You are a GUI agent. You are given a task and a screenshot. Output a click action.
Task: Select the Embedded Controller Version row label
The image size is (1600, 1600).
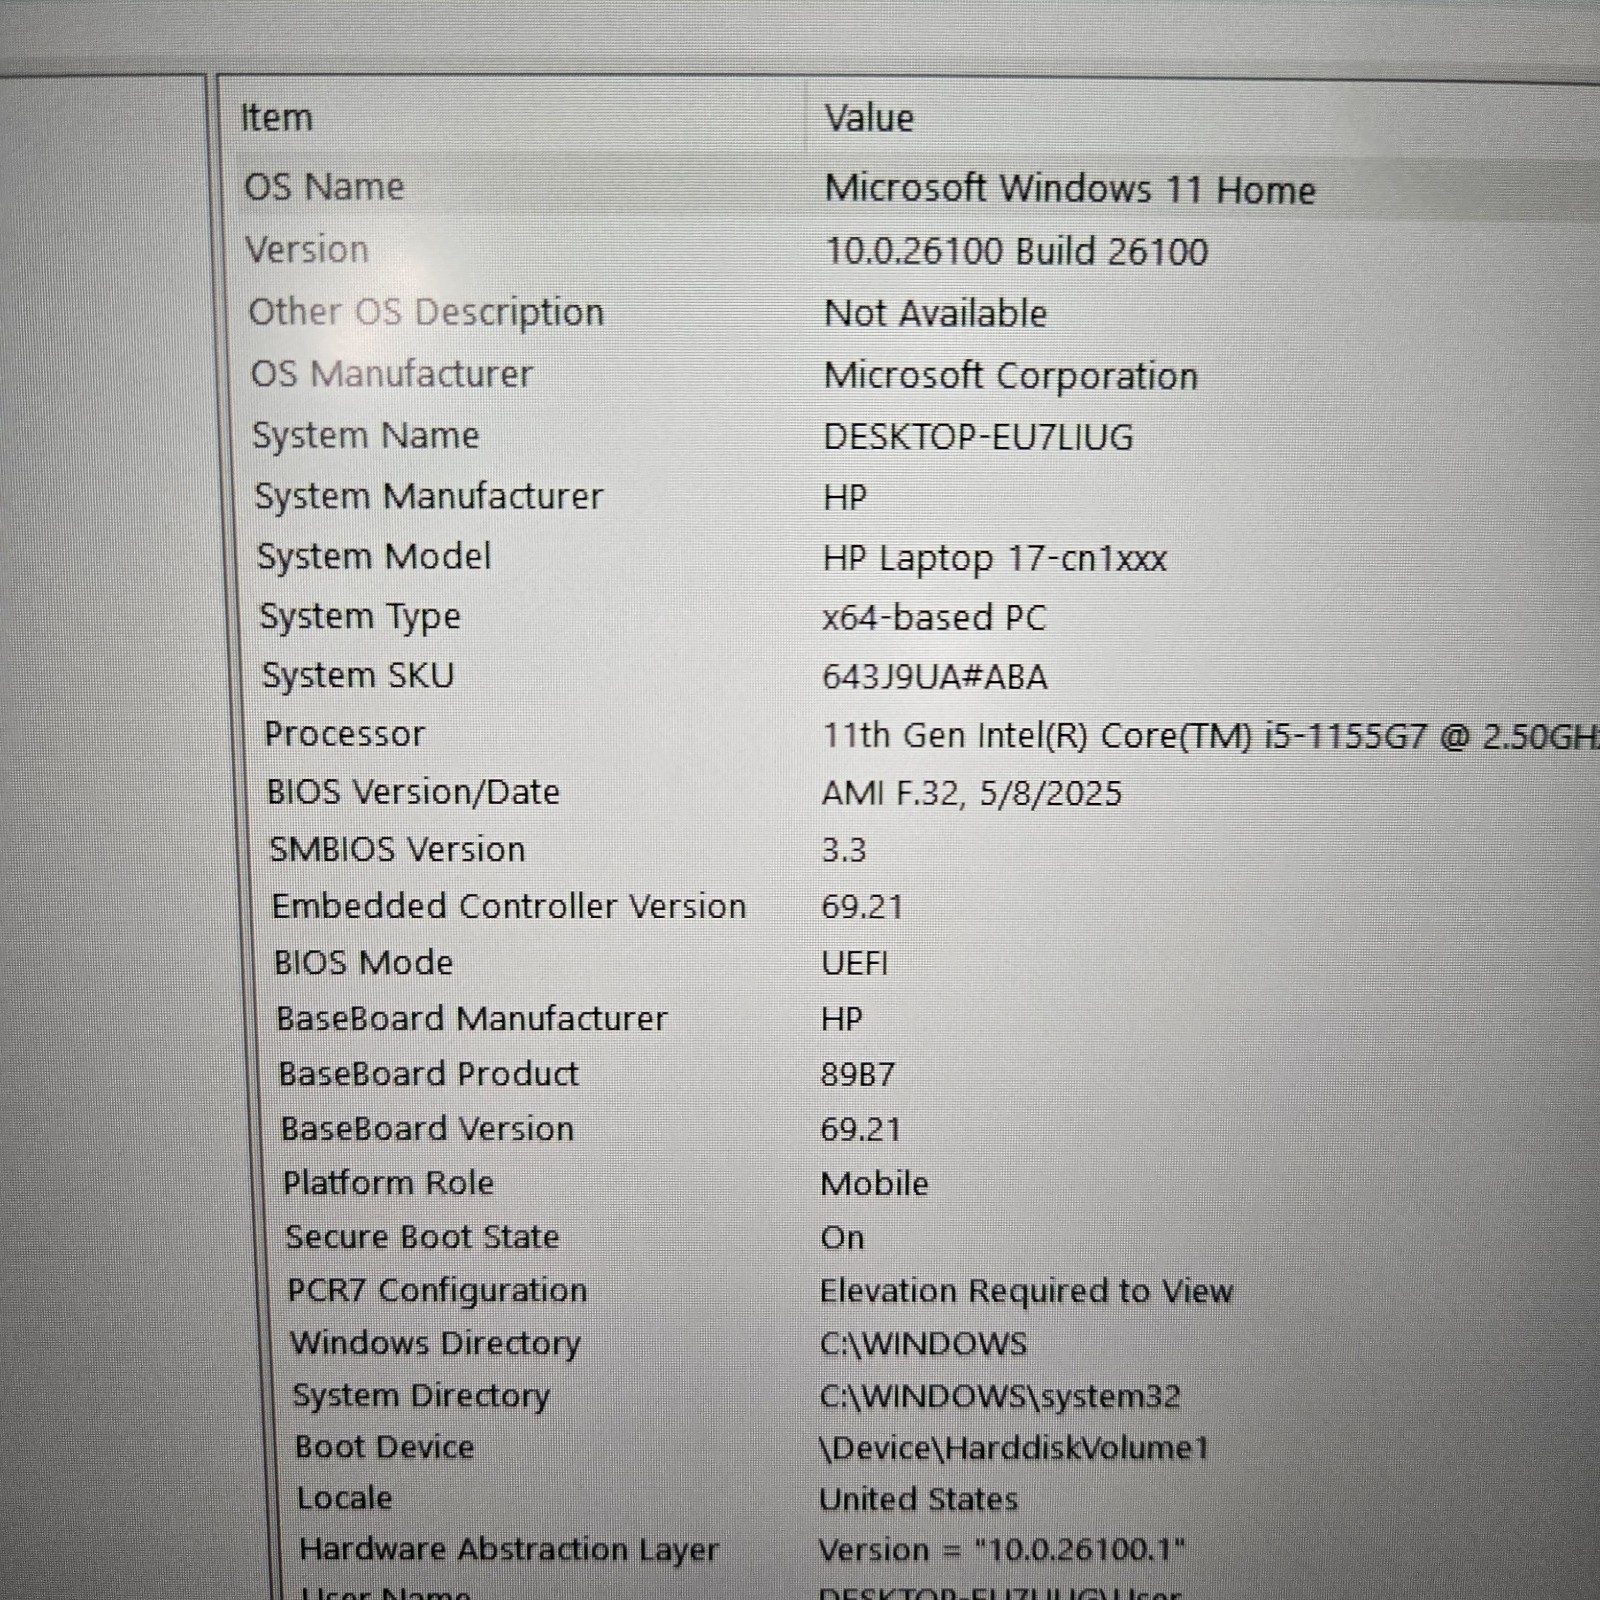508,906
